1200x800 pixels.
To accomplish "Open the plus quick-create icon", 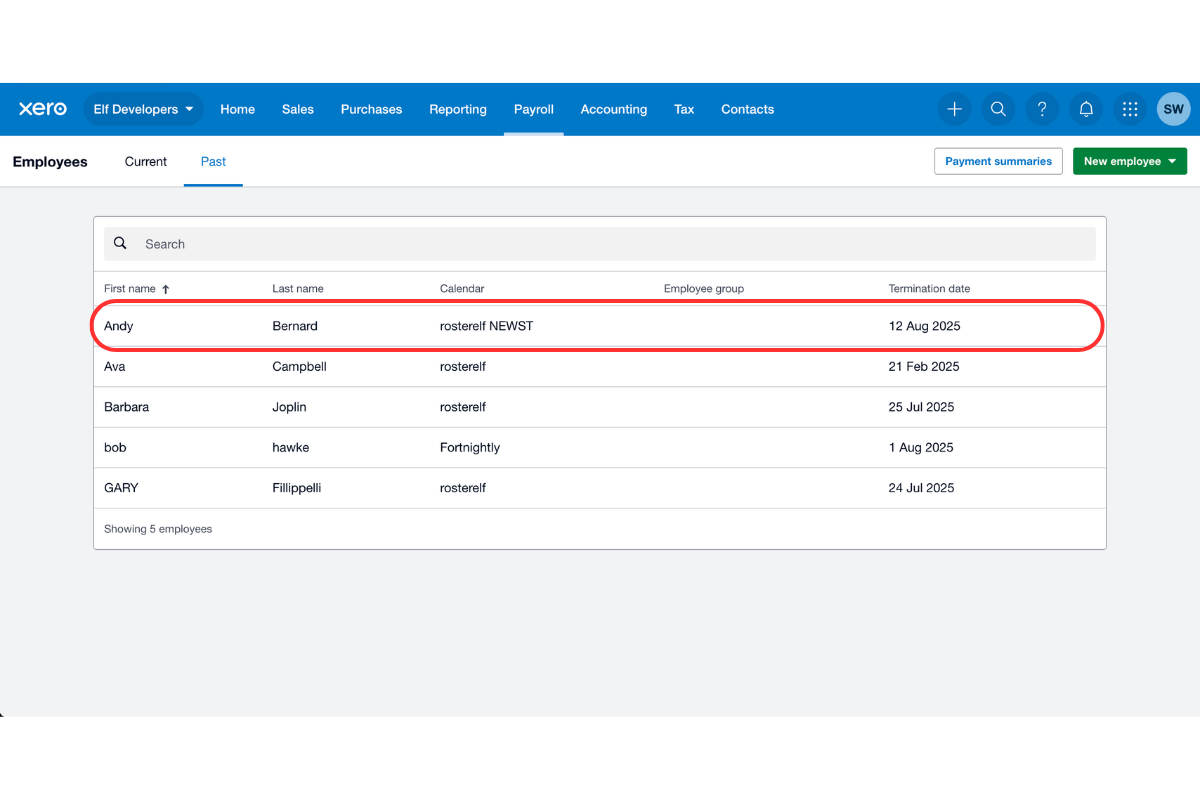I will (954, 109).
